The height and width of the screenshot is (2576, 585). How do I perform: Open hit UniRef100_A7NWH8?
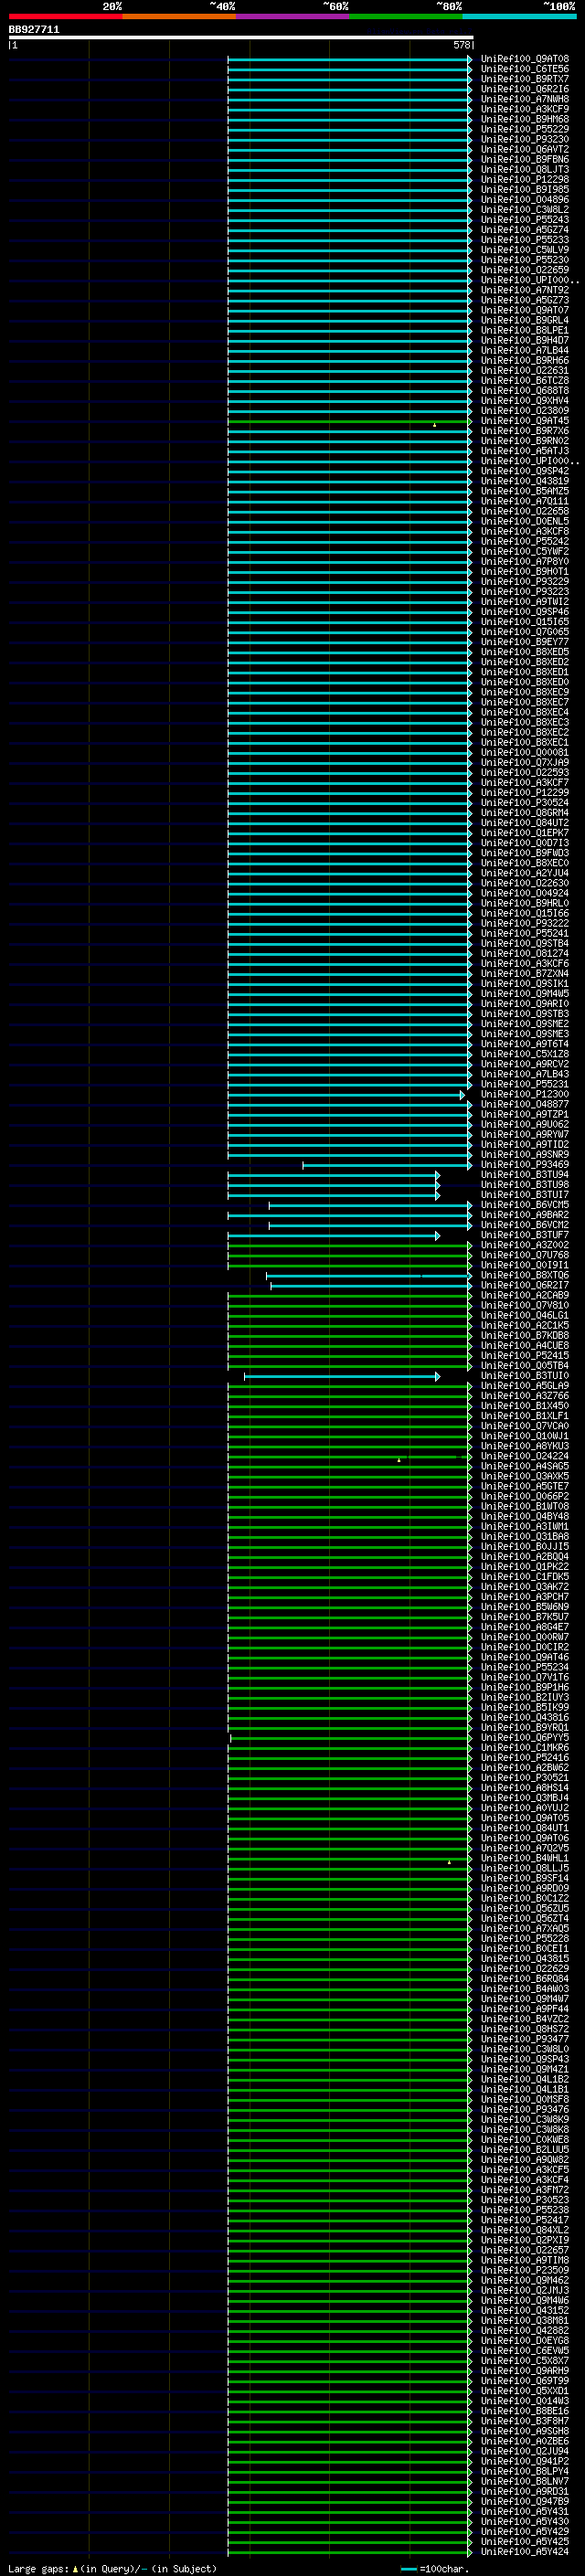coord(524,99)
